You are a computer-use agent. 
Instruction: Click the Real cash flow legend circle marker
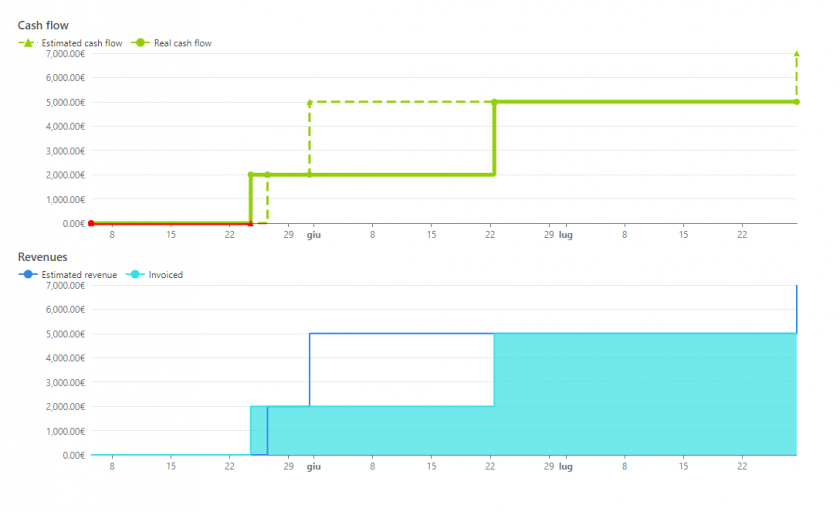click(141, 43)
